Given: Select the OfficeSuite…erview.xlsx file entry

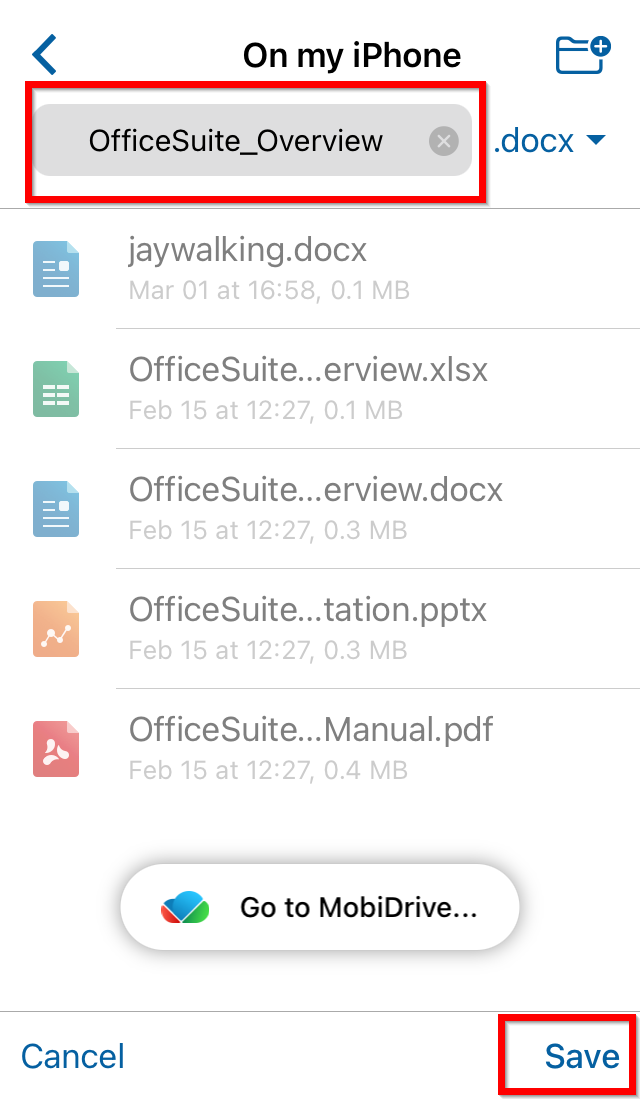Looking at the screenshot, I should [320, 389].
